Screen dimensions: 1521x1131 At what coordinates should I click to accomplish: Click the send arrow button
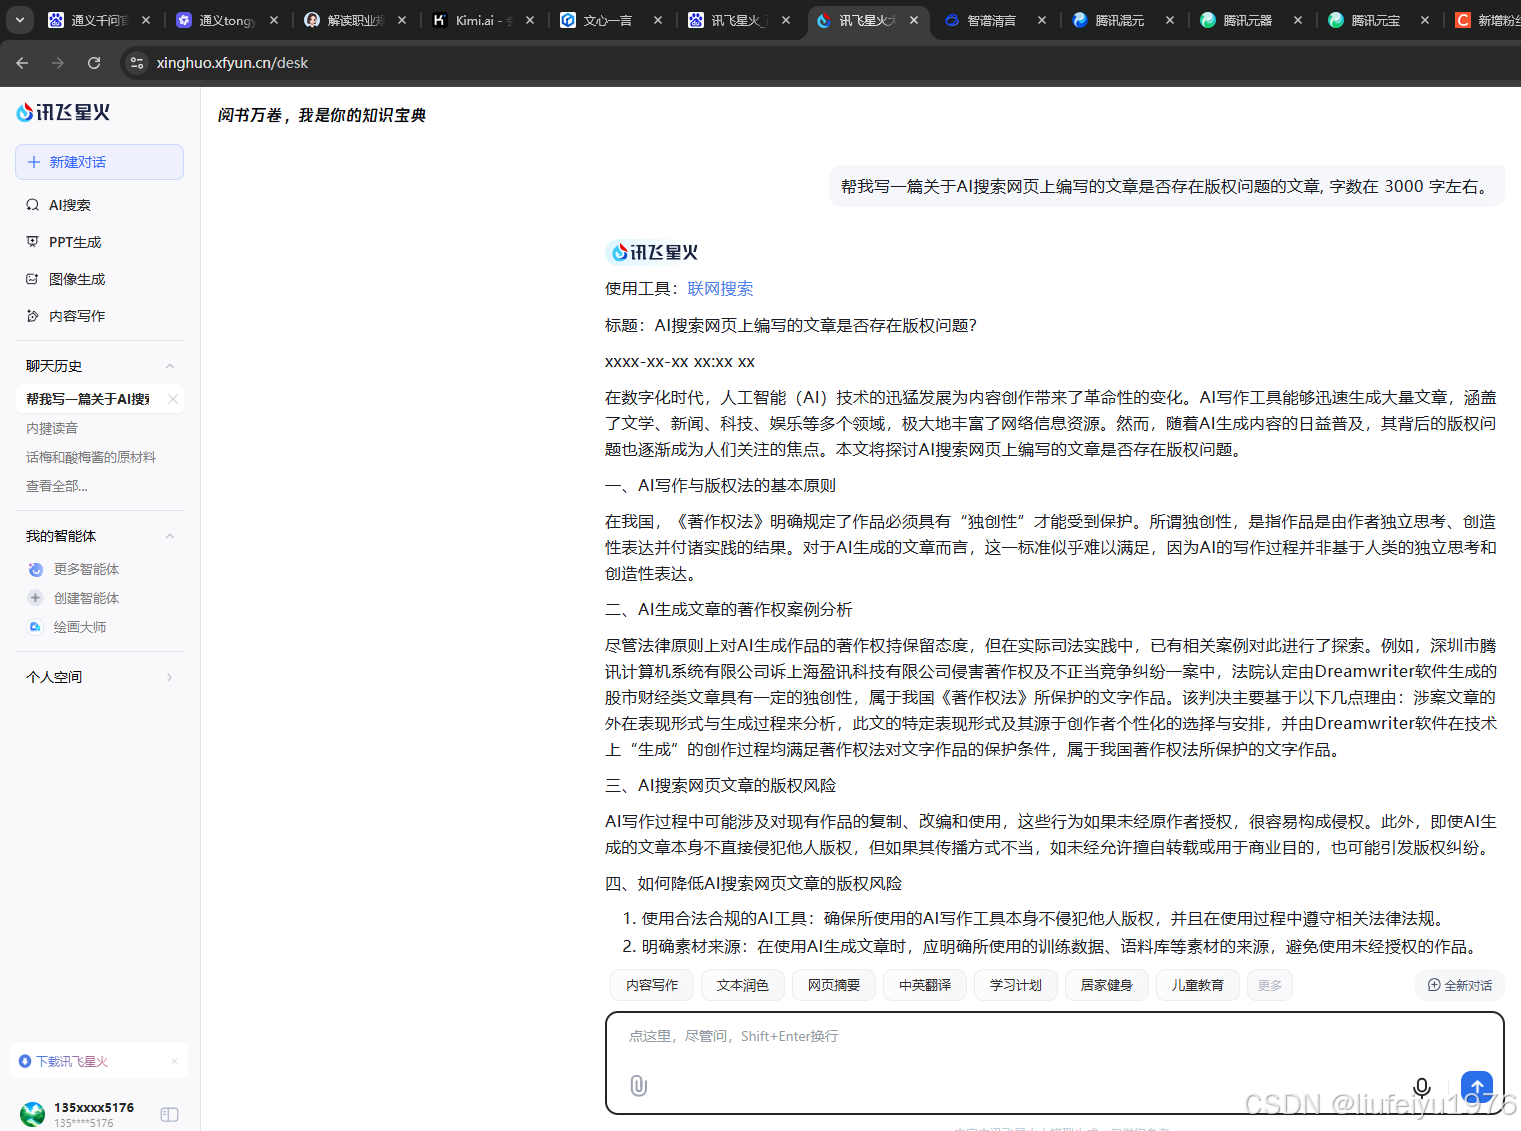1477,1087
